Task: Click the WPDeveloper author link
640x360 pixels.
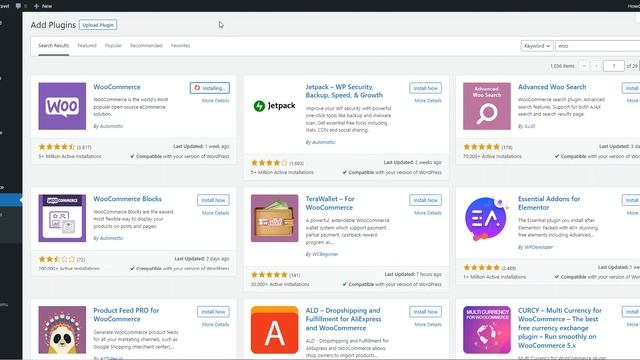Action: 538,247
